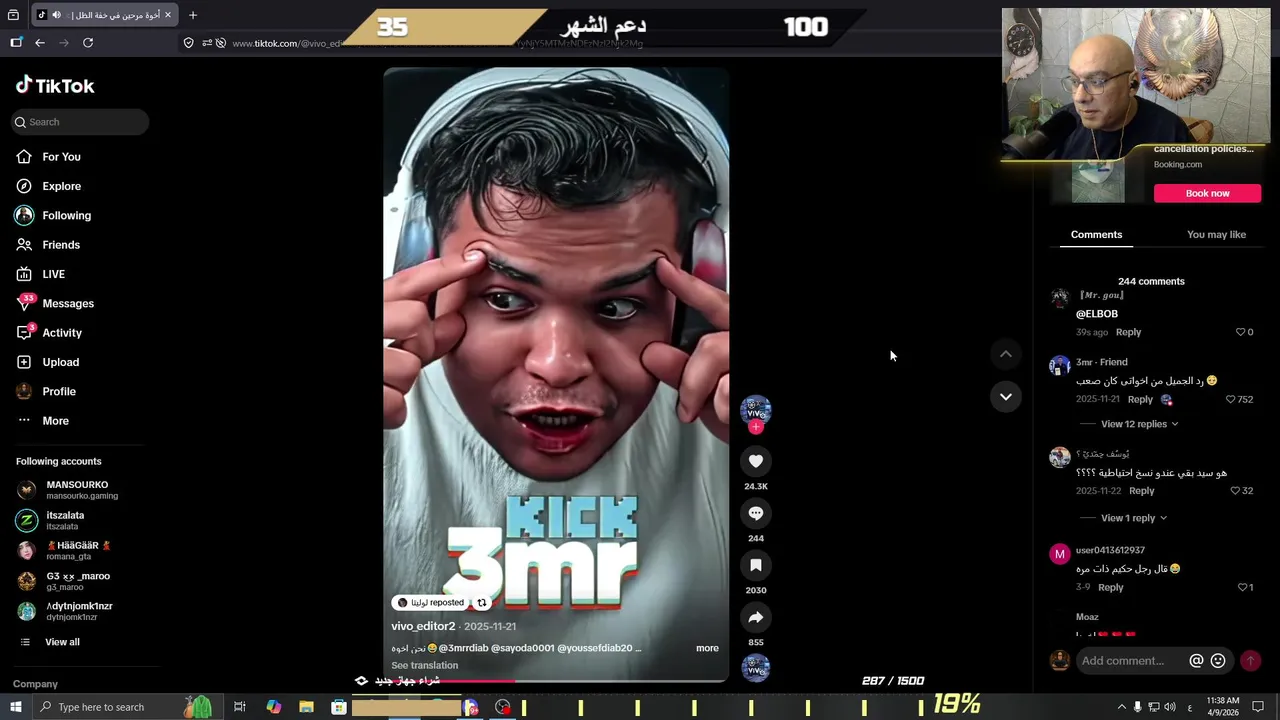Screen dimensions: 1280x720
Task: Expand View all following accounts
Action: pyautogui.click(x=50, y=642)
